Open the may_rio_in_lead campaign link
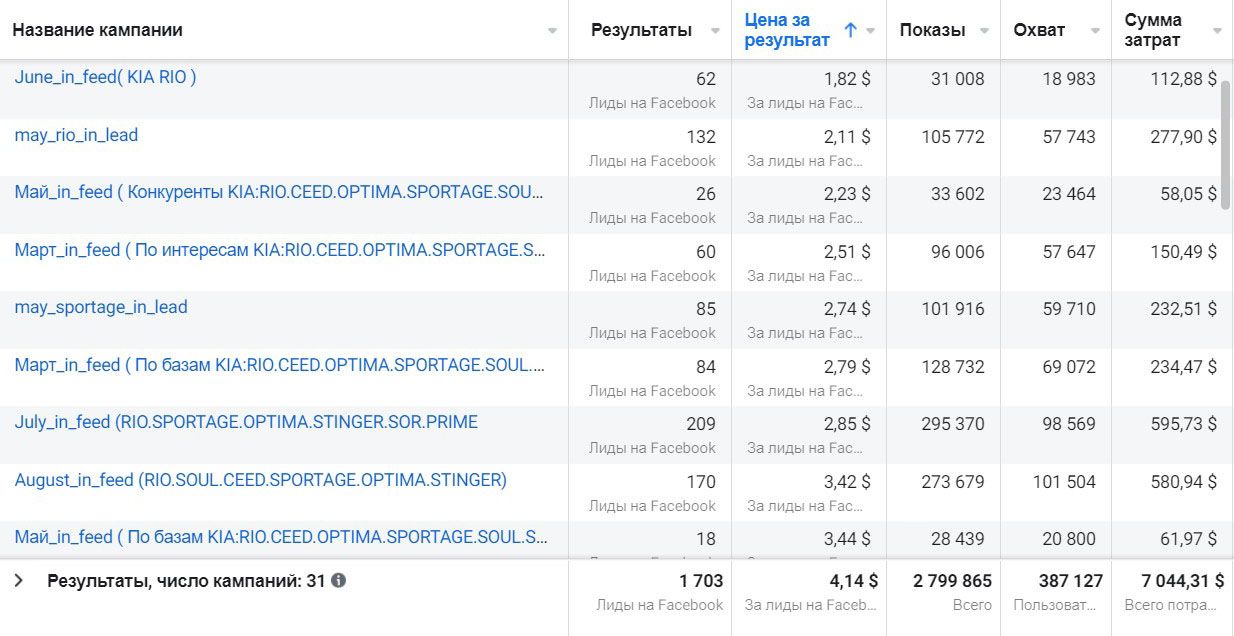This screenshot has width=1234, height=636. click(76, 135)
